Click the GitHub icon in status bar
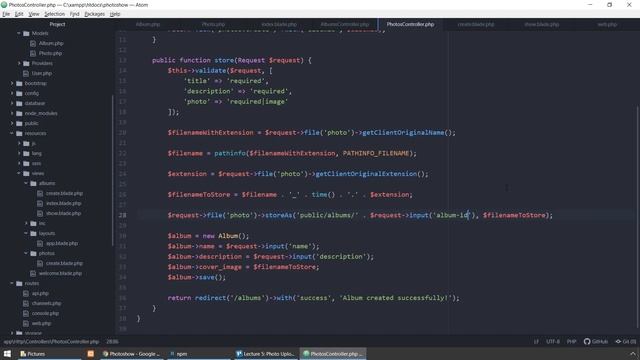This screenshot has height=360, width=640. tap(587, 341)
